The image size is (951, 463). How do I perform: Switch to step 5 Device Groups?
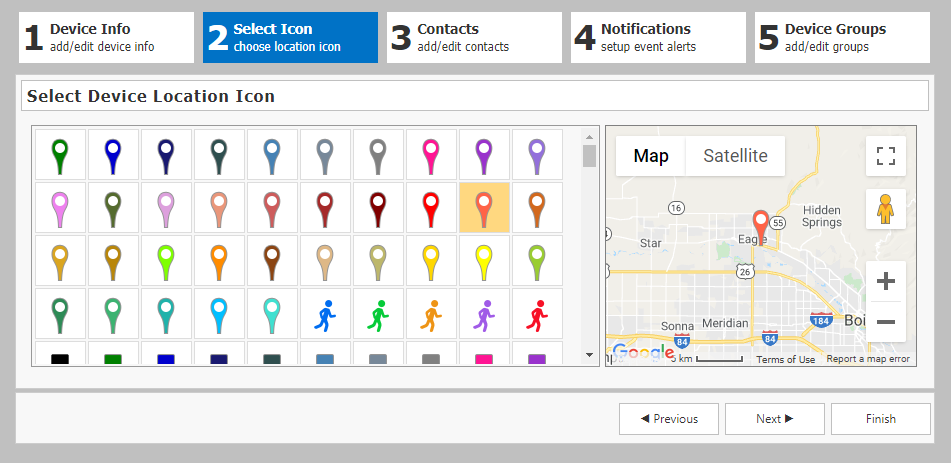842,38
